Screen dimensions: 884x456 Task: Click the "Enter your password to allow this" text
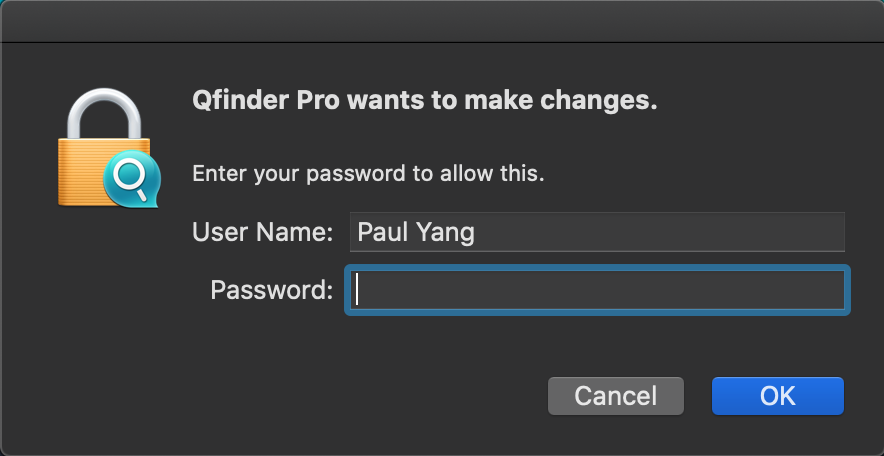point(368,173)
